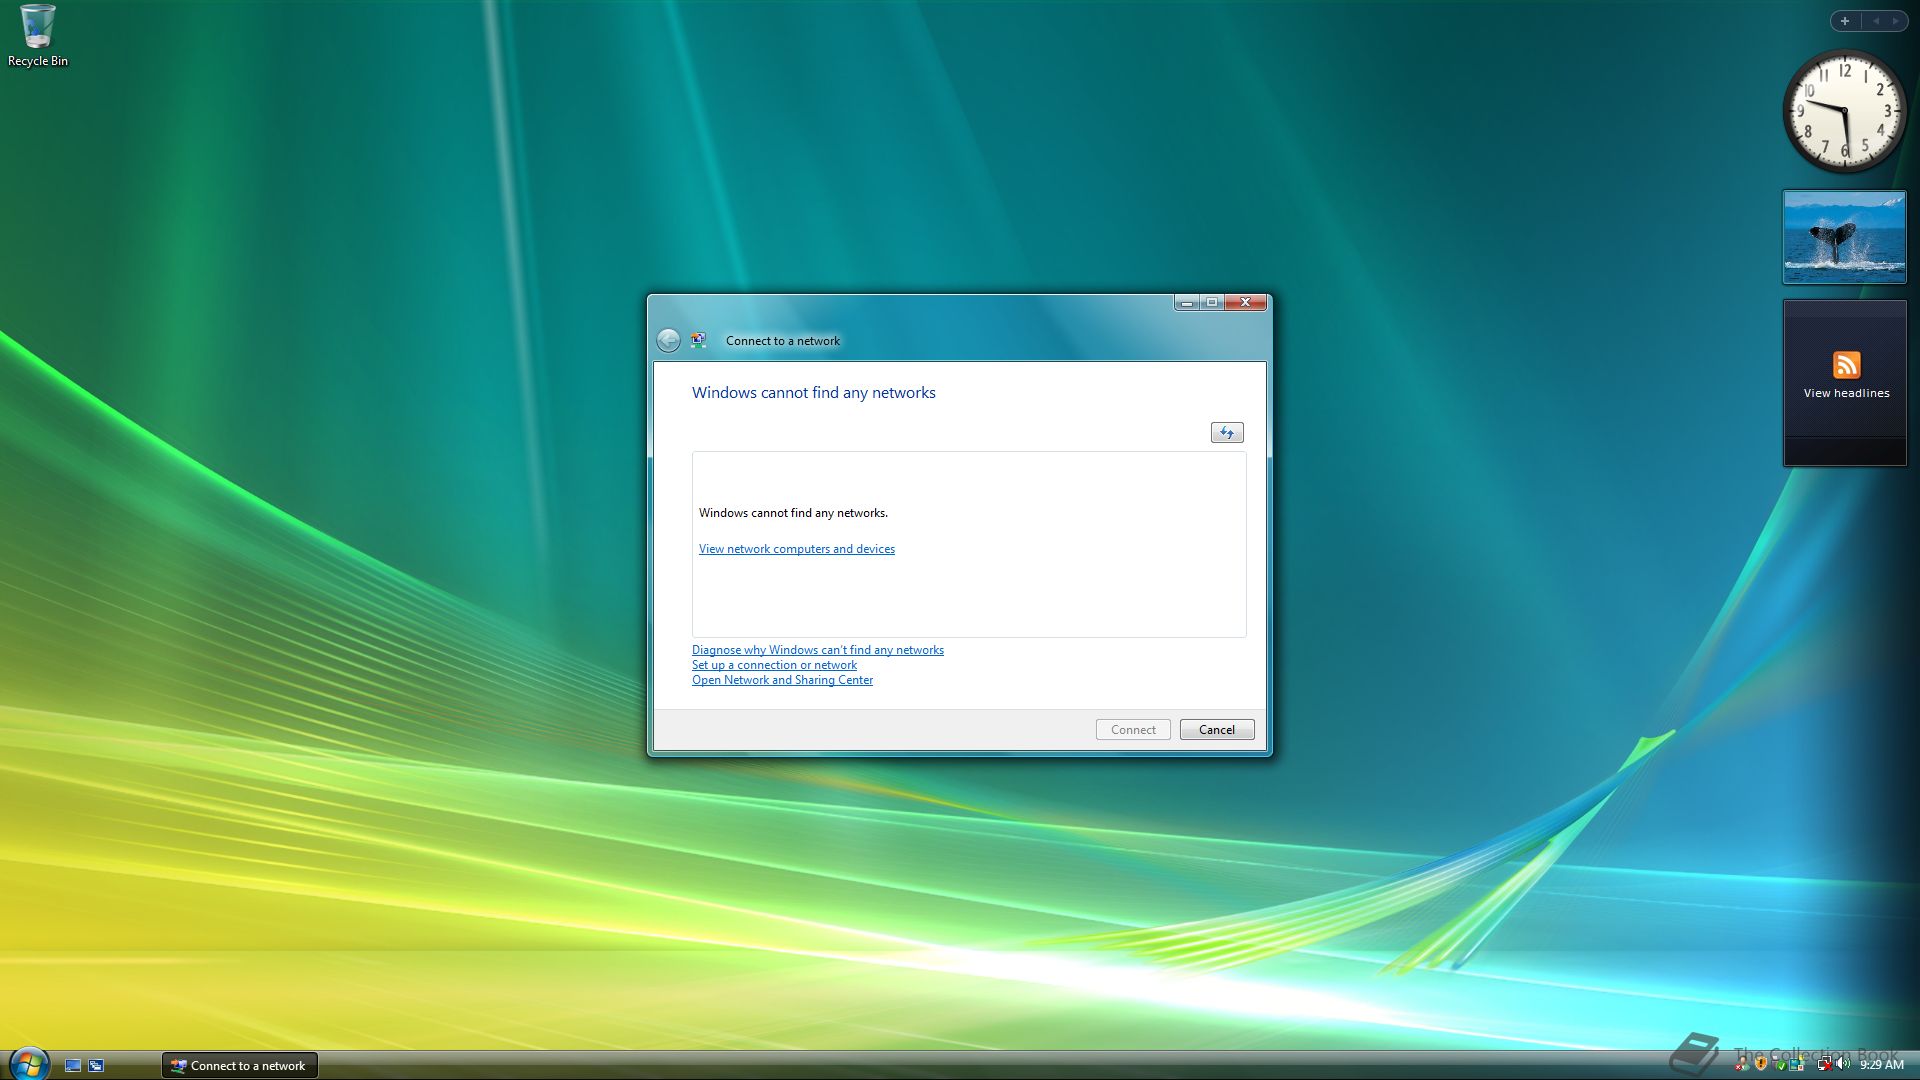
Task: Click the disabled Connect button
Action: [1133, 730]
